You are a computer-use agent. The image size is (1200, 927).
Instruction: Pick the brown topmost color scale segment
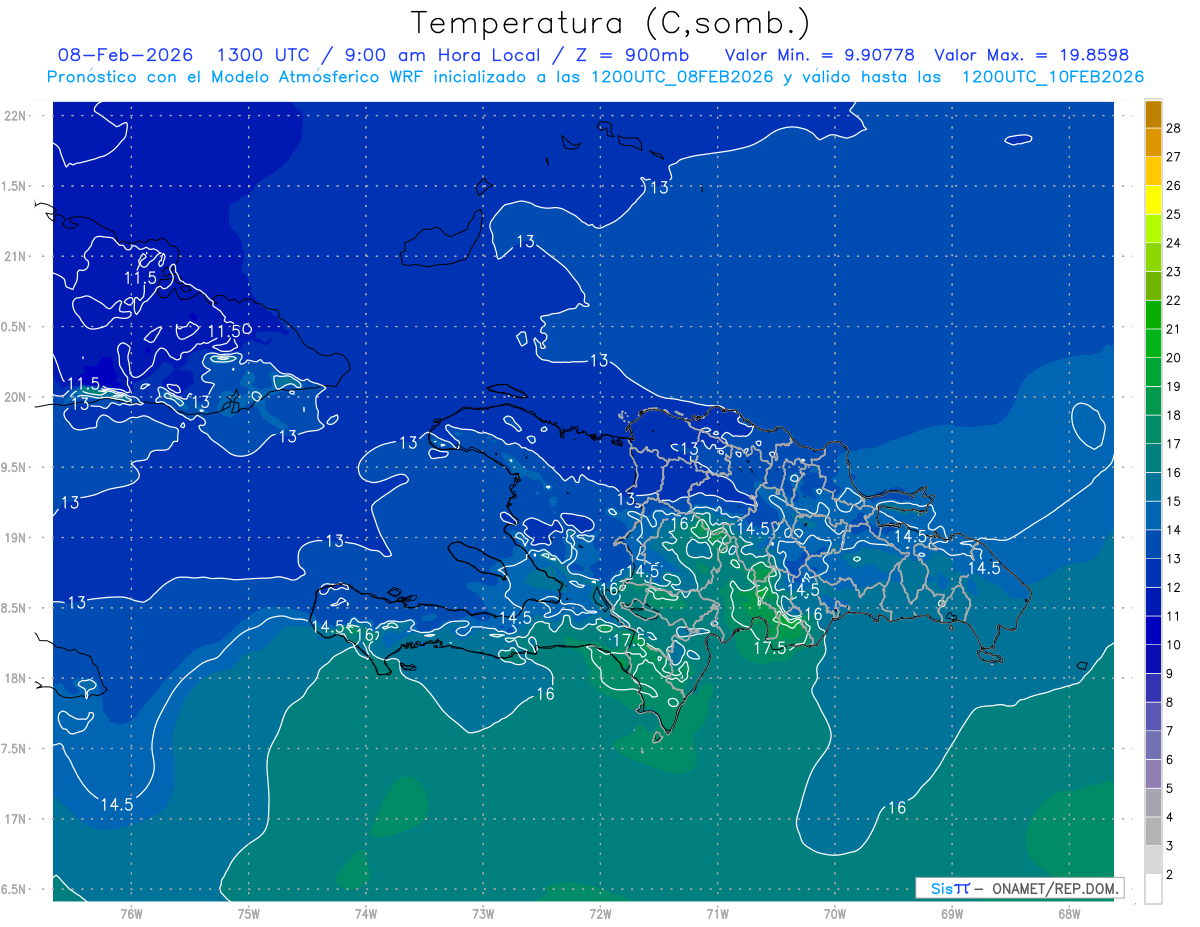tap(1153, 114)
